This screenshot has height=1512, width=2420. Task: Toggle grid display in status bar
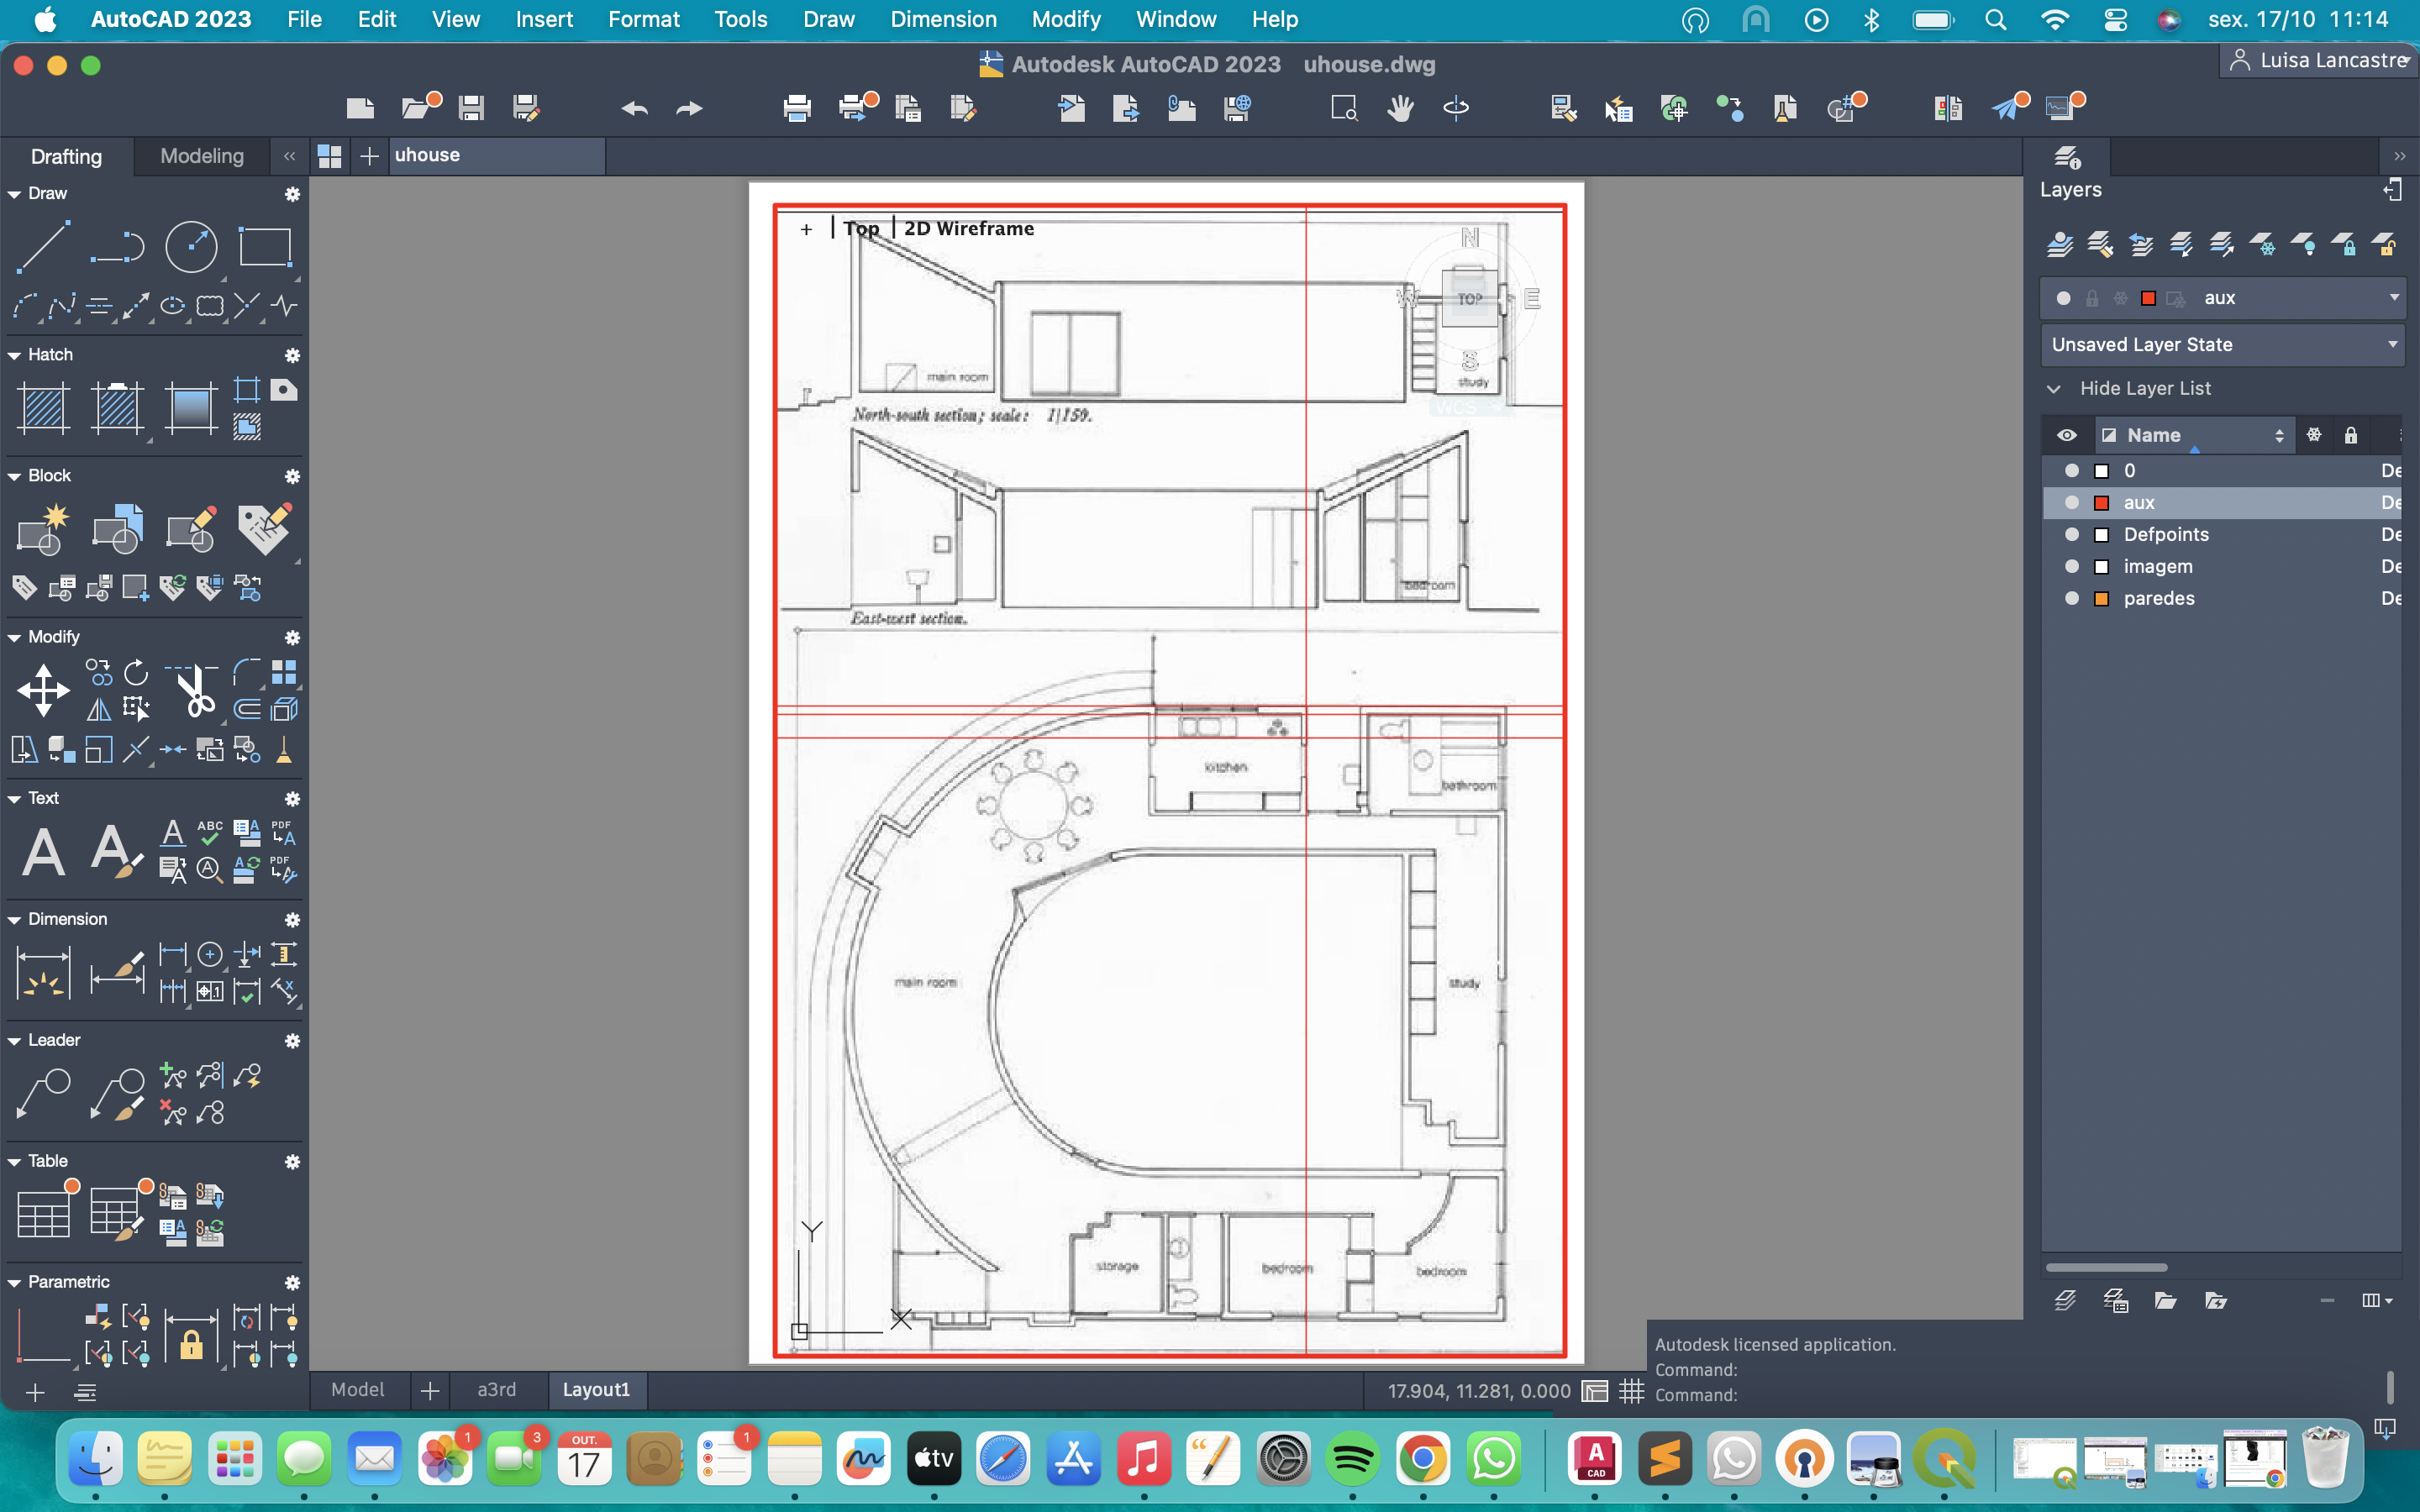[x=1632, y=1390]
